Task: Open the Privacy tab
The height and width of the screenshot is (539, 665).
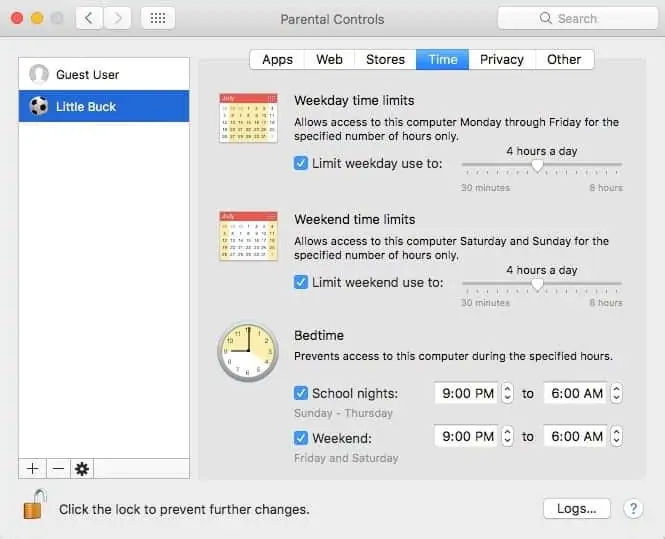Action: pyautogui.click(x=502, y=59)
